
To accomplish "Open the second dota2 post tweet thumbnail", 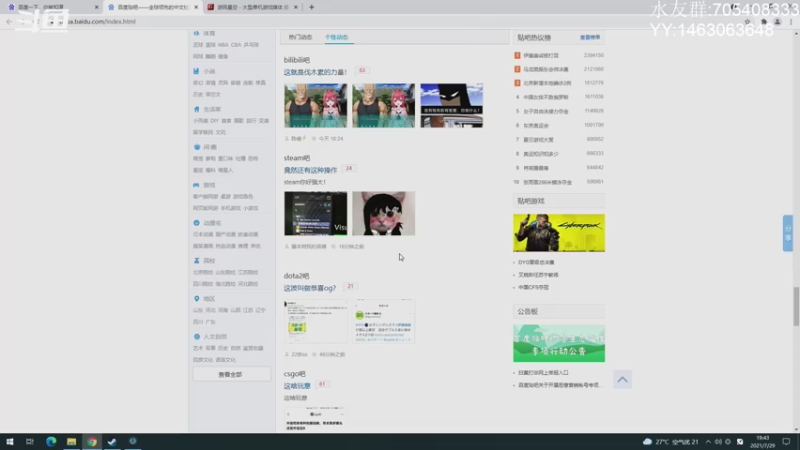I will point(384,321).
